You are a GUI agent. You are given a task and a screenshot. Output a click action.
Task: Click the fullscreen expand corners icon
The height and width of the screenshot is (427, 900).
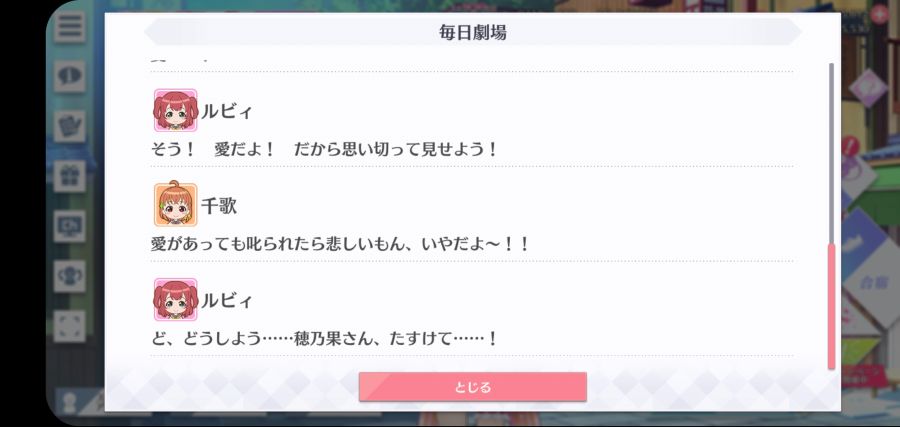[x=69, y=326]
